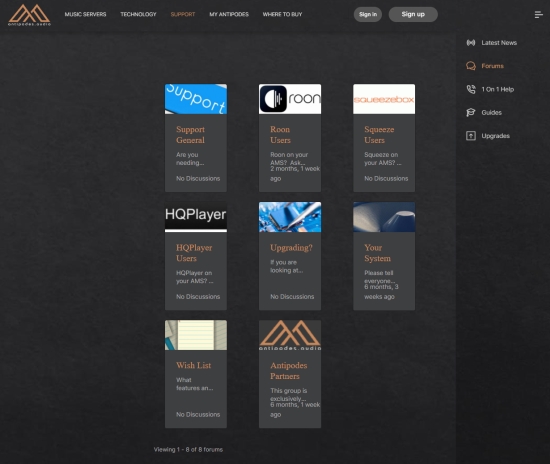The image size is (550, 464).
Task: Click 'No Discussions' in the HQPlayer Users card
Action: tap(198, 297)
